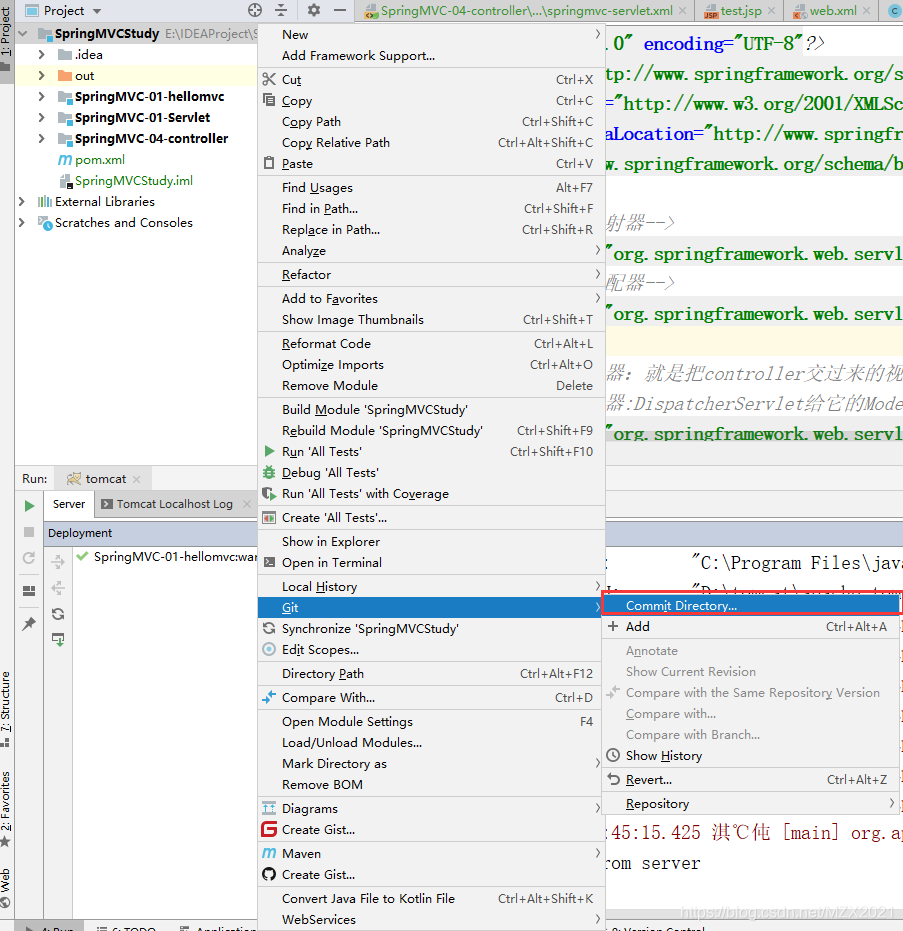Expand SpringMVC-04-controller module
The image size is (903, 931).
[x=42, y=138]
